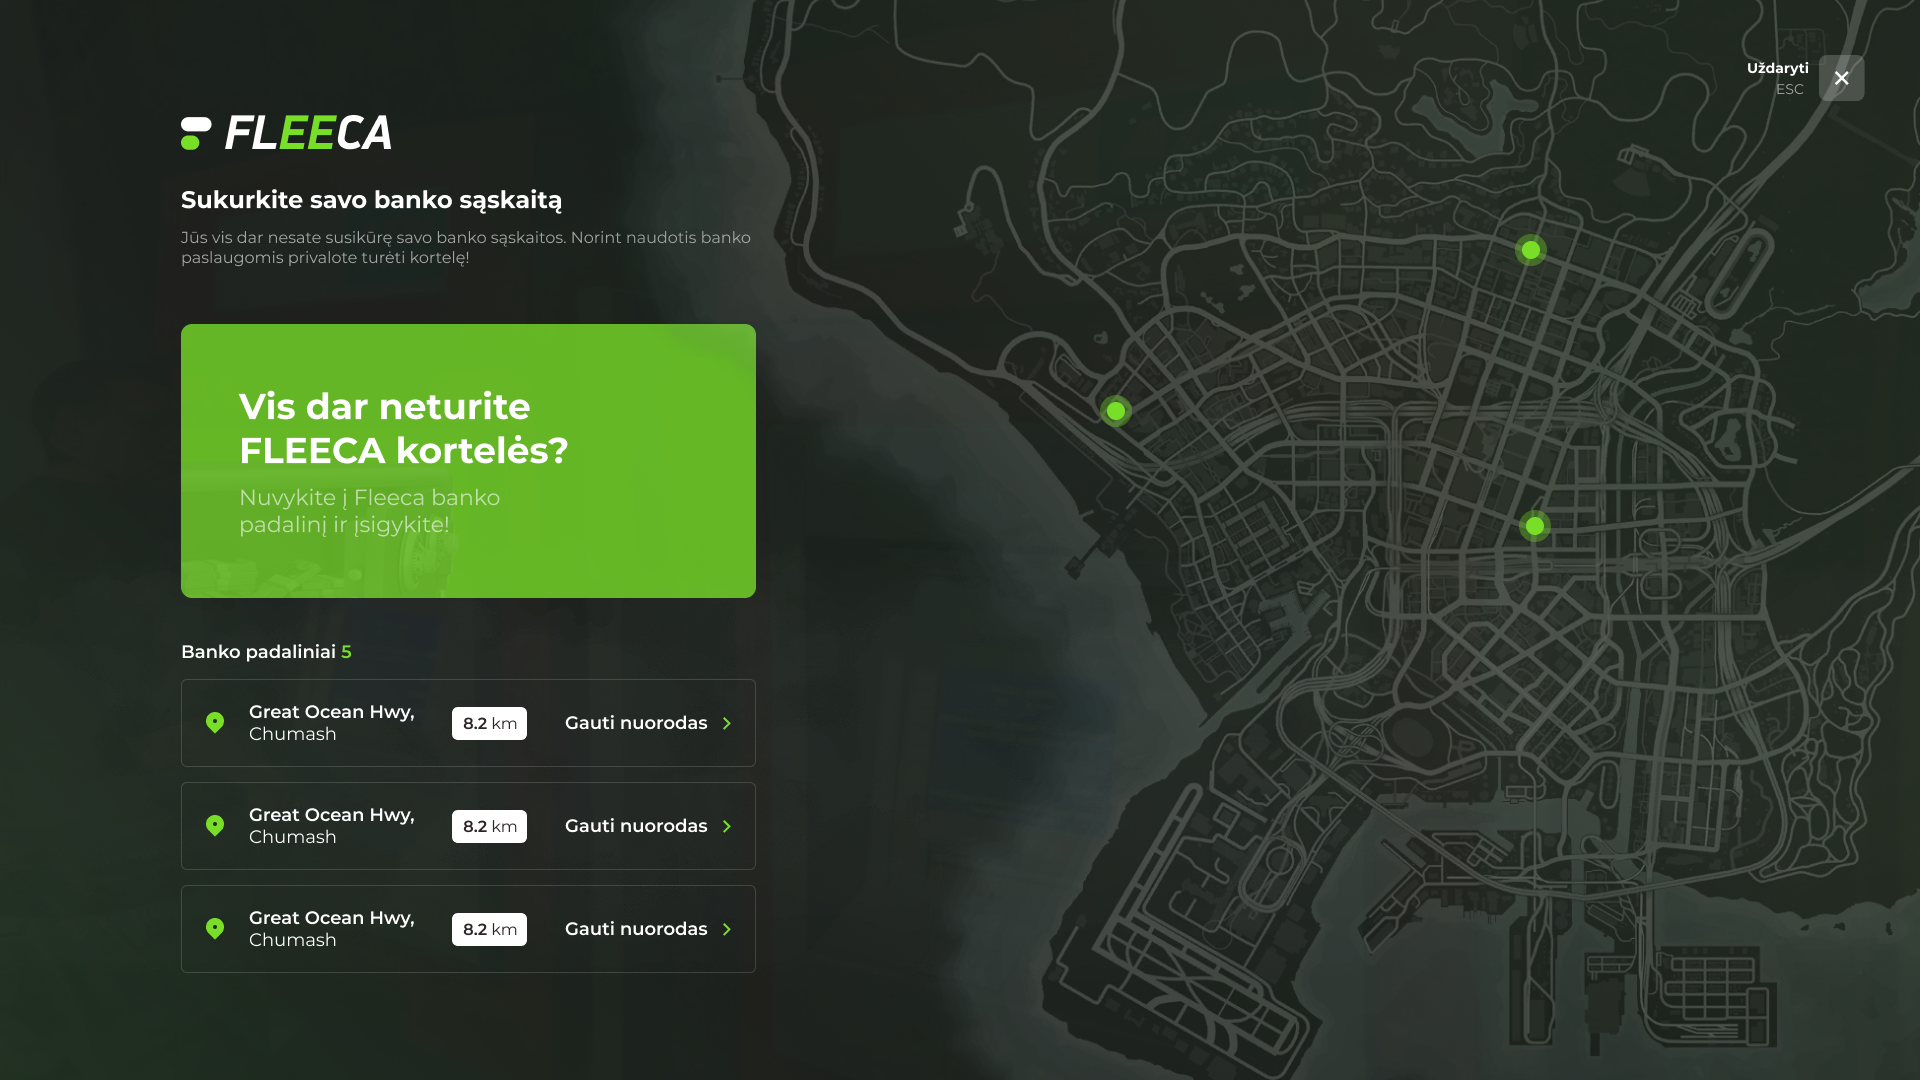Image resolution: width=1920 pixels, height=1080 pixels.
Task: Click the first branch location pin icon
Action: [215, 723]
